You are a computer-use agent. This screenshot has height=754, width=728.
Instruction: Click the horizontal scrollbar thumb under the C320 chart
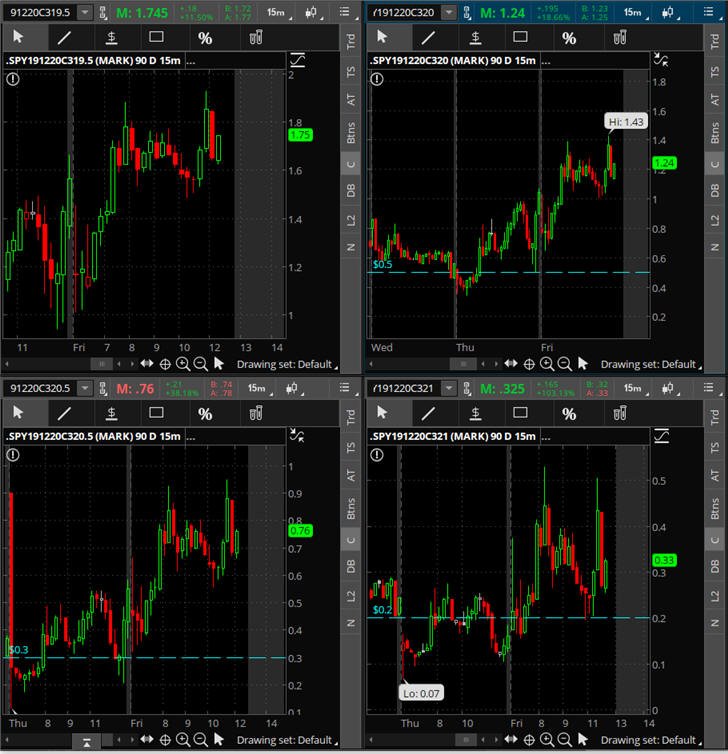pos(463,364)
